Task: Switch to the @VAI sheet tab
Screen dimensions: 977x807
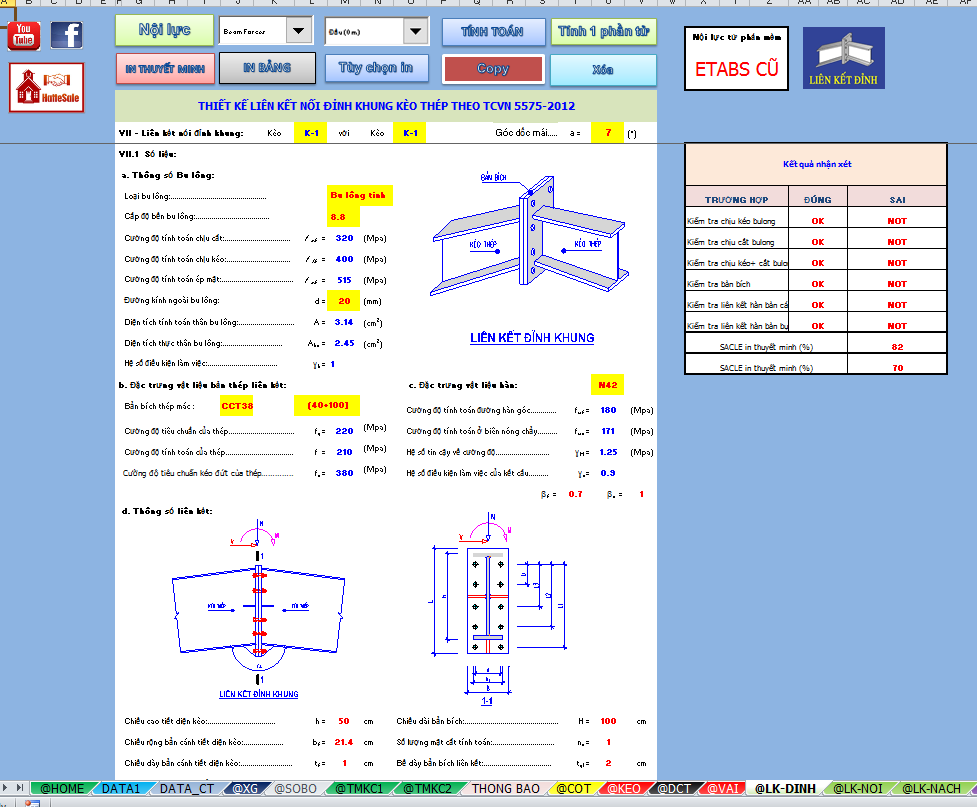Action: tap(723, 788)
